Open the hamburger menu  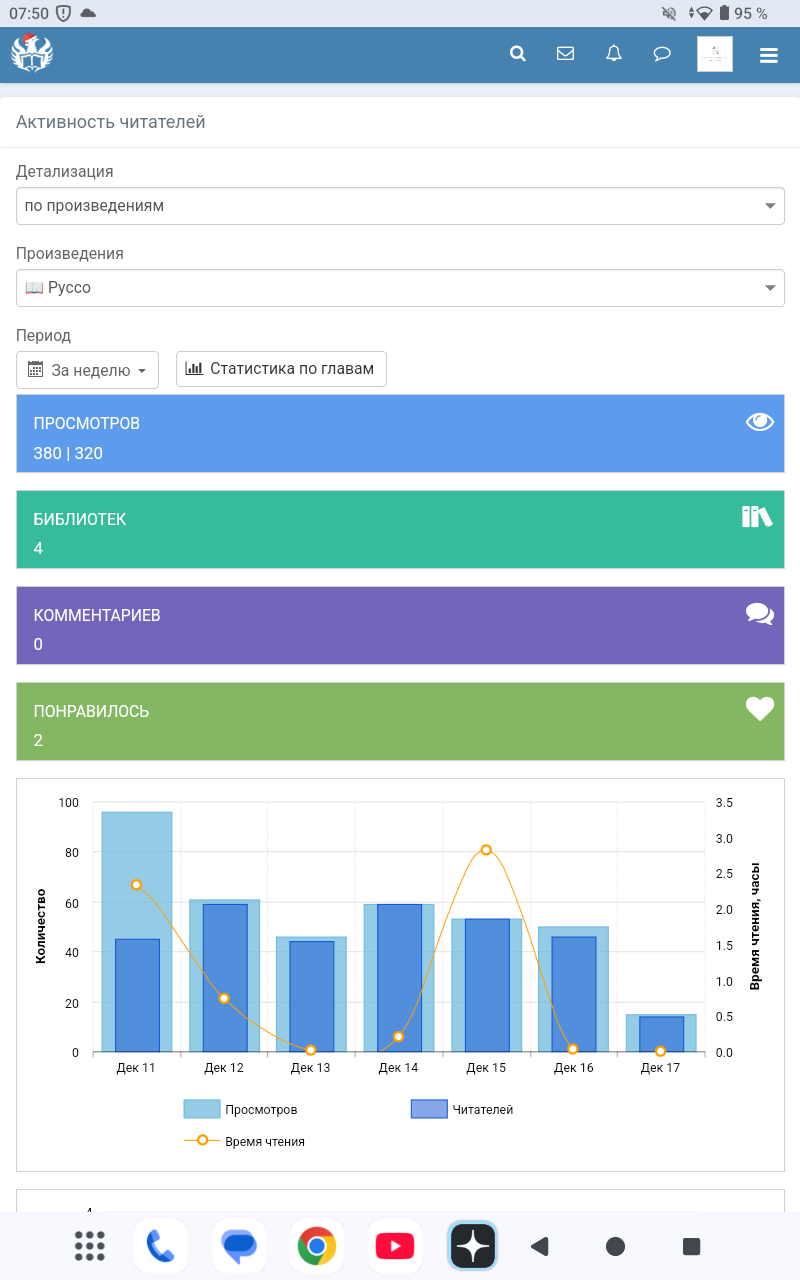[768, 55]
